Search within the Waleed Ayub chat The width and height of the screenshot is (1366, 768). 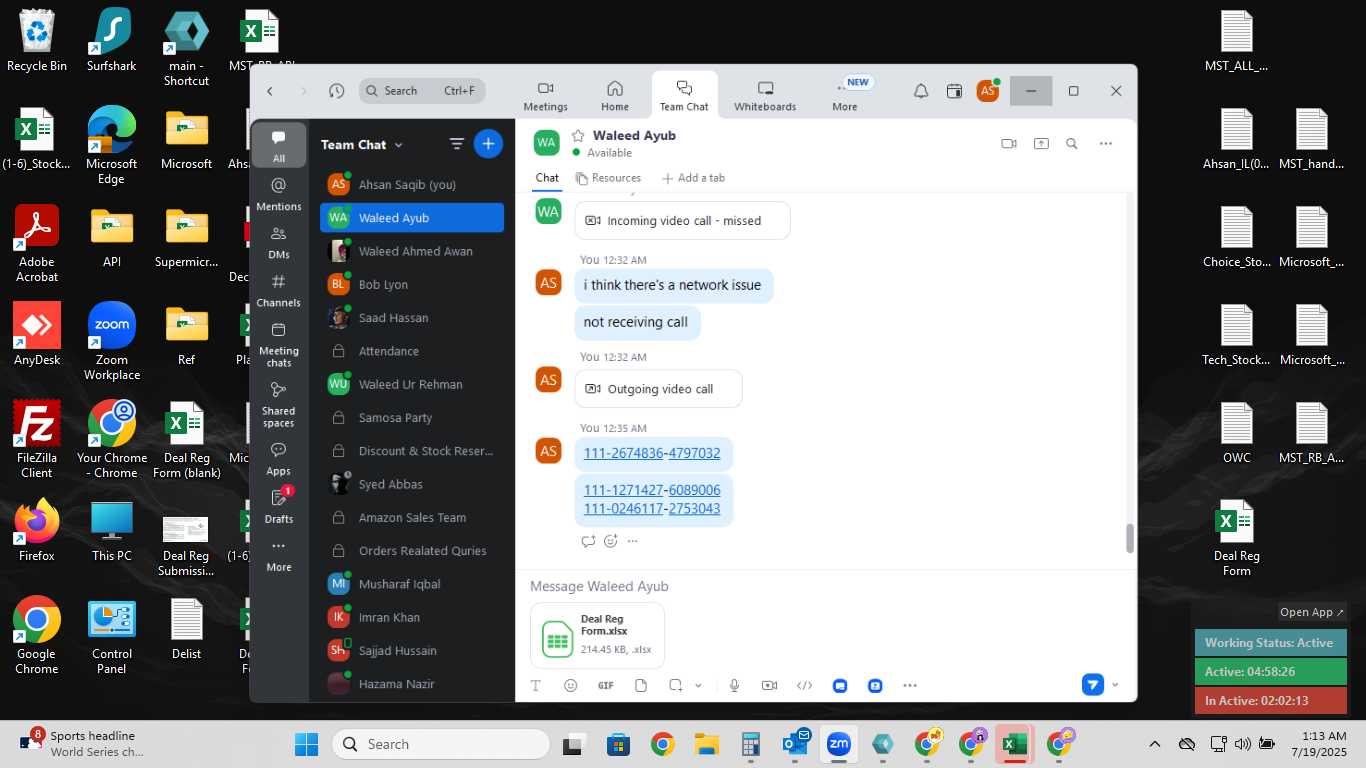(x=1072, y=144)
